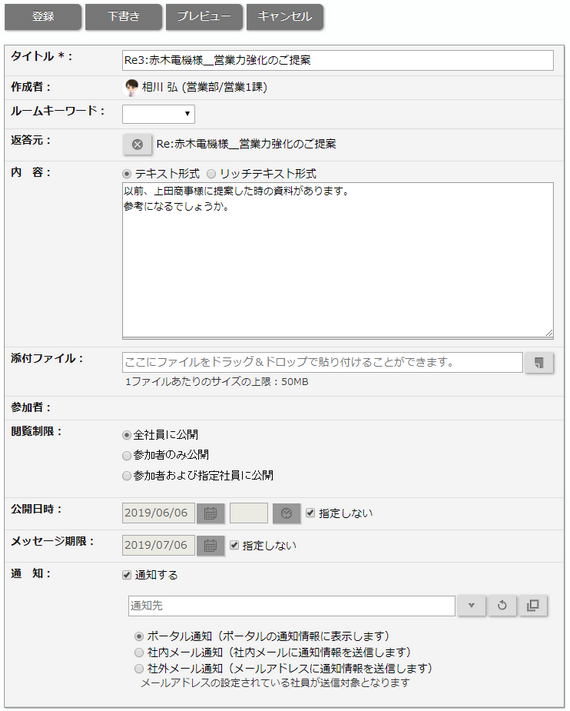This screenshot has height=711, width=570.
Task: Click the attach file icon button
Action: click(539, 363)
